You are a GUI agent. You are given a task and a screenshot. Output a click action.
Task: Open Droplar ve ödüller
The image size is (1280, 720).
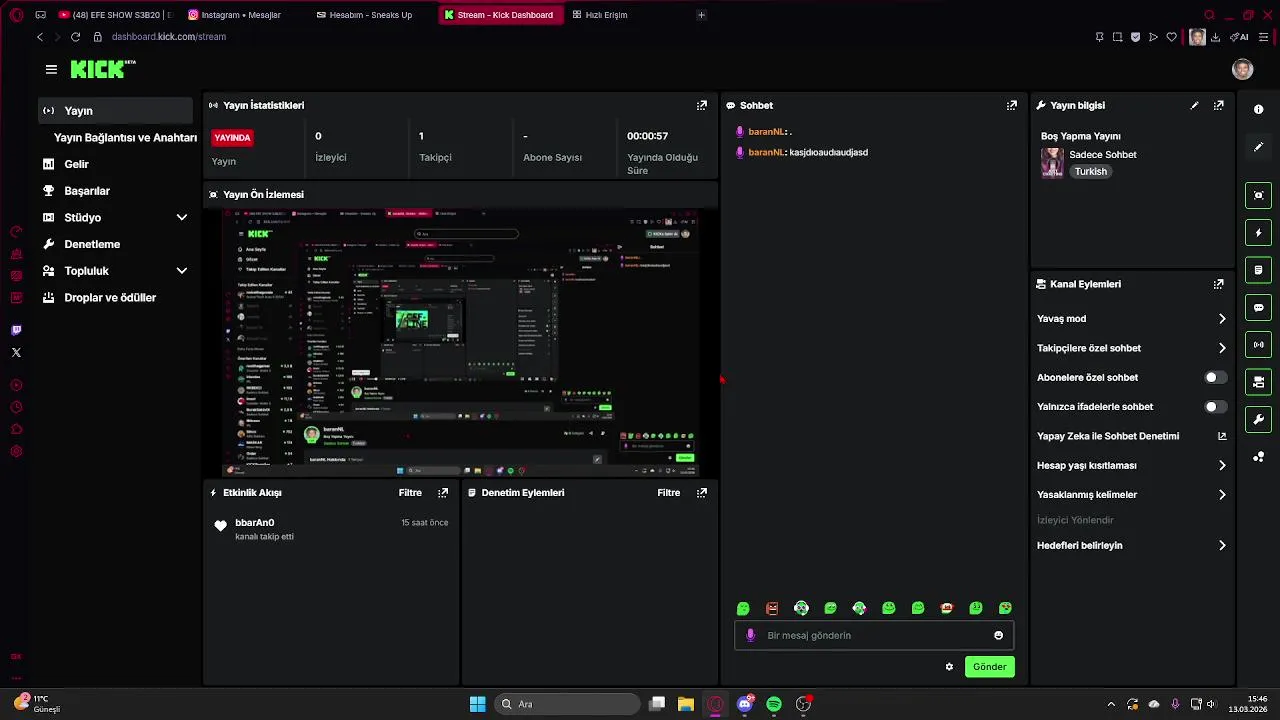(115, 298)
